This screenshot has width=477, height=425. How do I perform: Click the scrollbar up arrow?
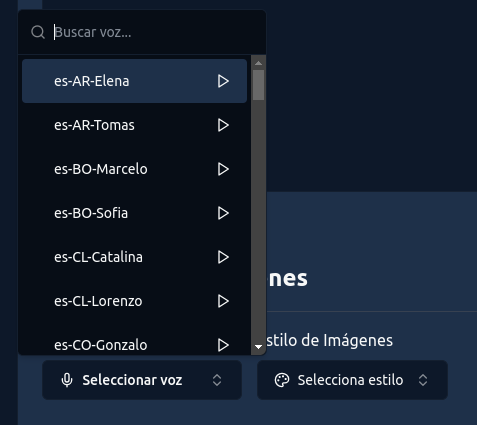(258, 63)
